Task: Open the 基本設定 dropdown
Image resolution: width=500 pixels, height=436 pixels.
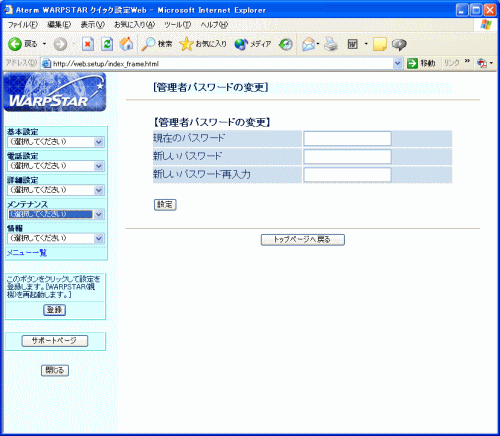Action: coord(56,142)
